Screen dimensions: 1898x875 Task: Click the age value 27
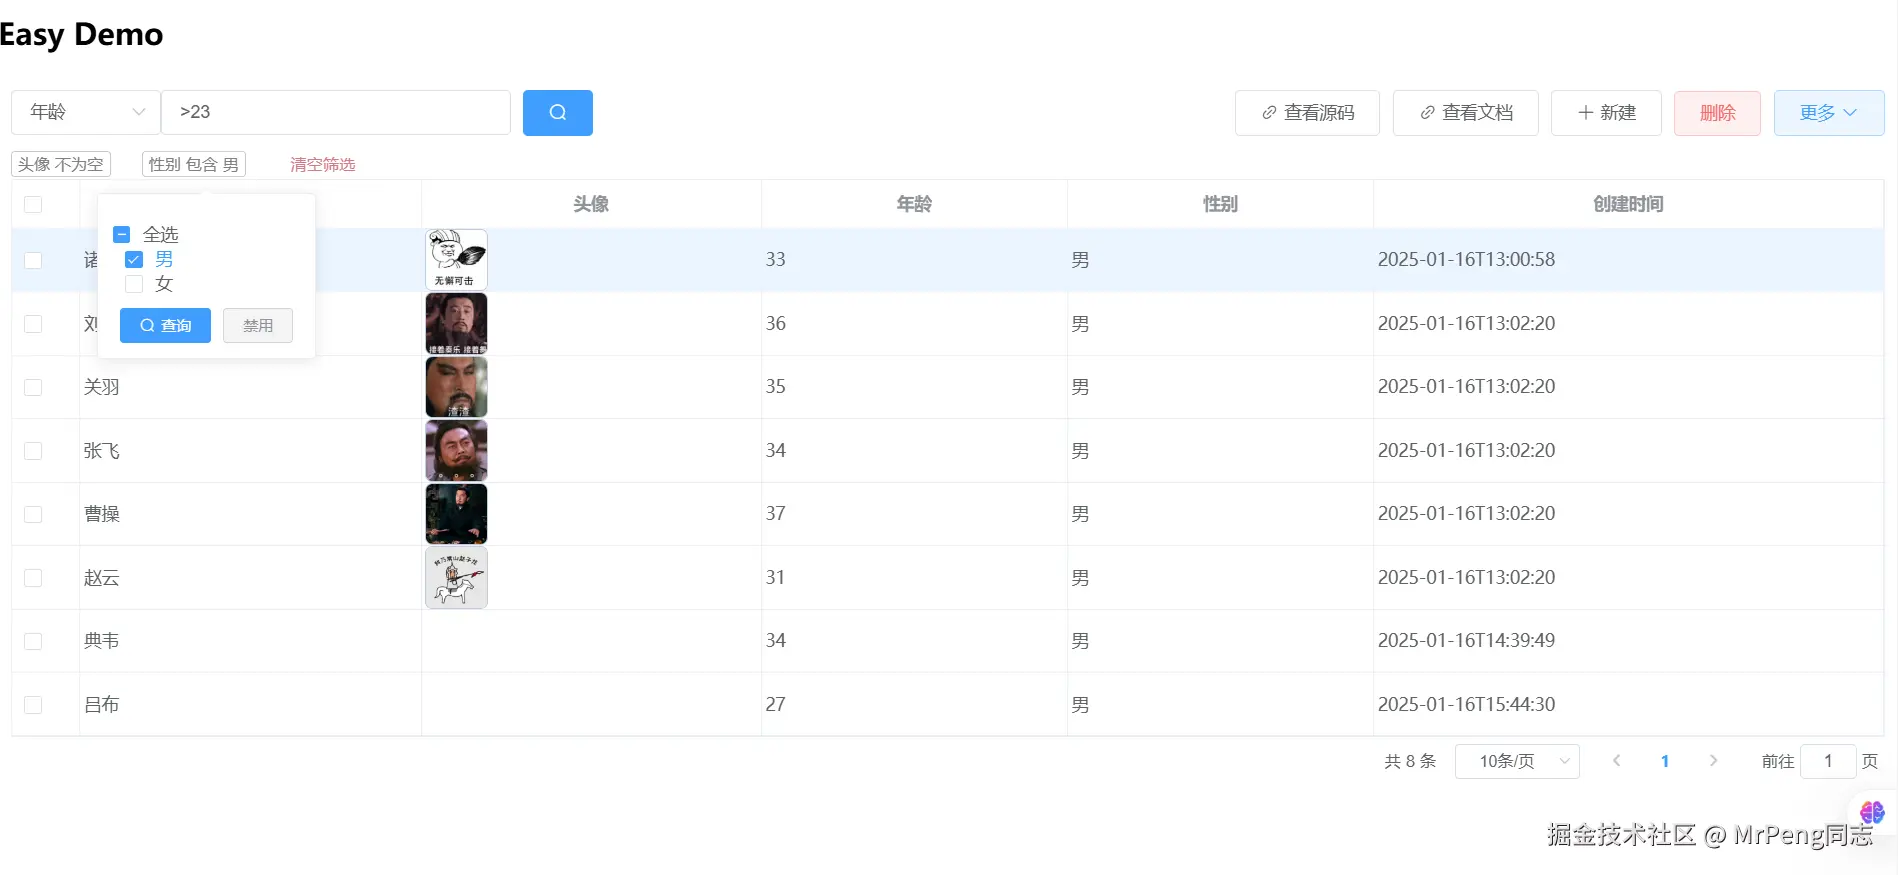click(x=775, y=704)
